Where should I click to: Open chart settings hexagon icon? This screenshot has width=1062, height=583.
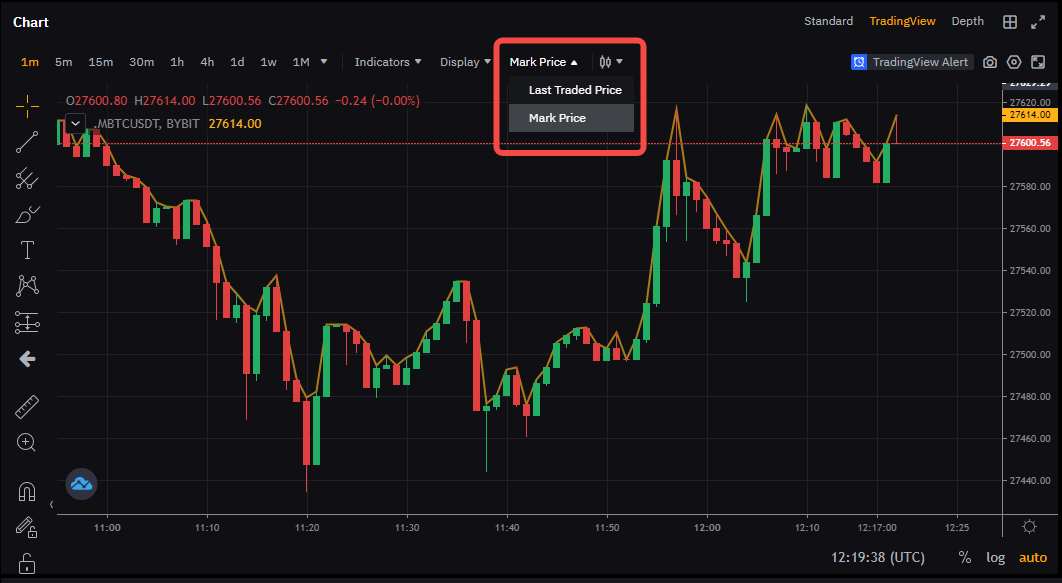pyautogui.click(x=1014, y=62)
